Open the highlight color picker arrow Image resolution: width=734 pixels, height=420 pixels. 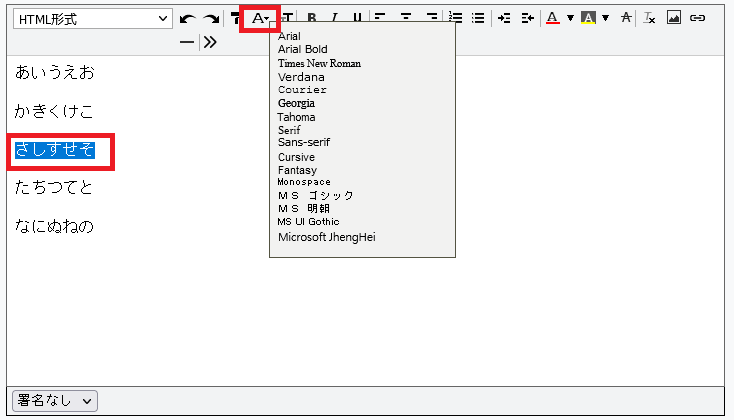coord(605,18)
